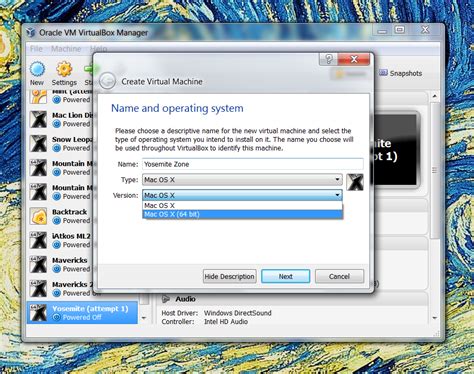Click the back arrow in Create Virtual Machine

(x=107, y=81)
